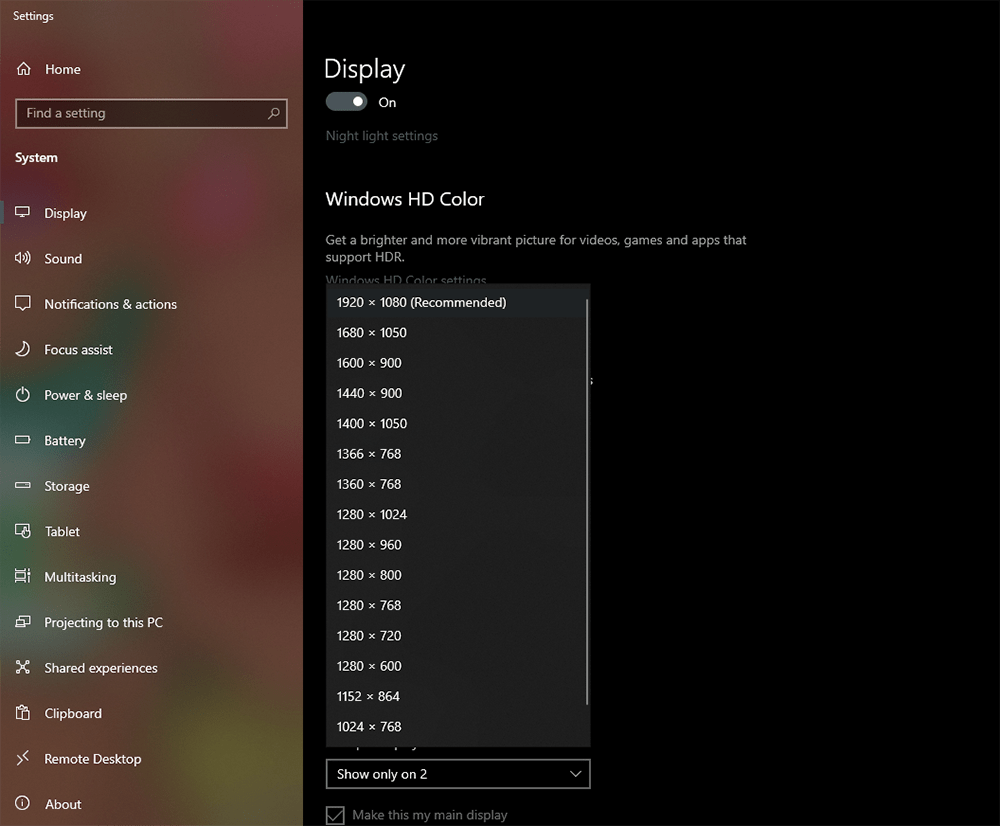The image size is (1000, 826).
Task: Click the Remote Desktop icon
Action: coord(22,758)
